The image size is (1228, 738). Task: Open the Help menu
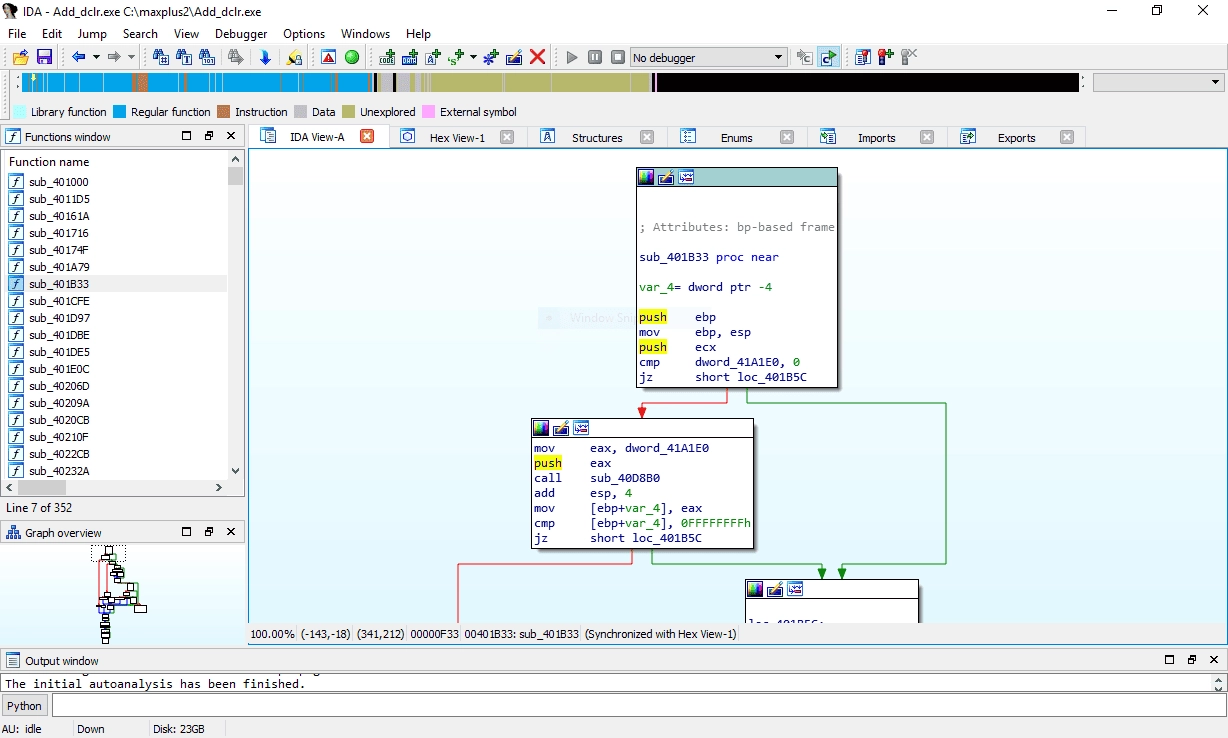[x=418, y=33]
